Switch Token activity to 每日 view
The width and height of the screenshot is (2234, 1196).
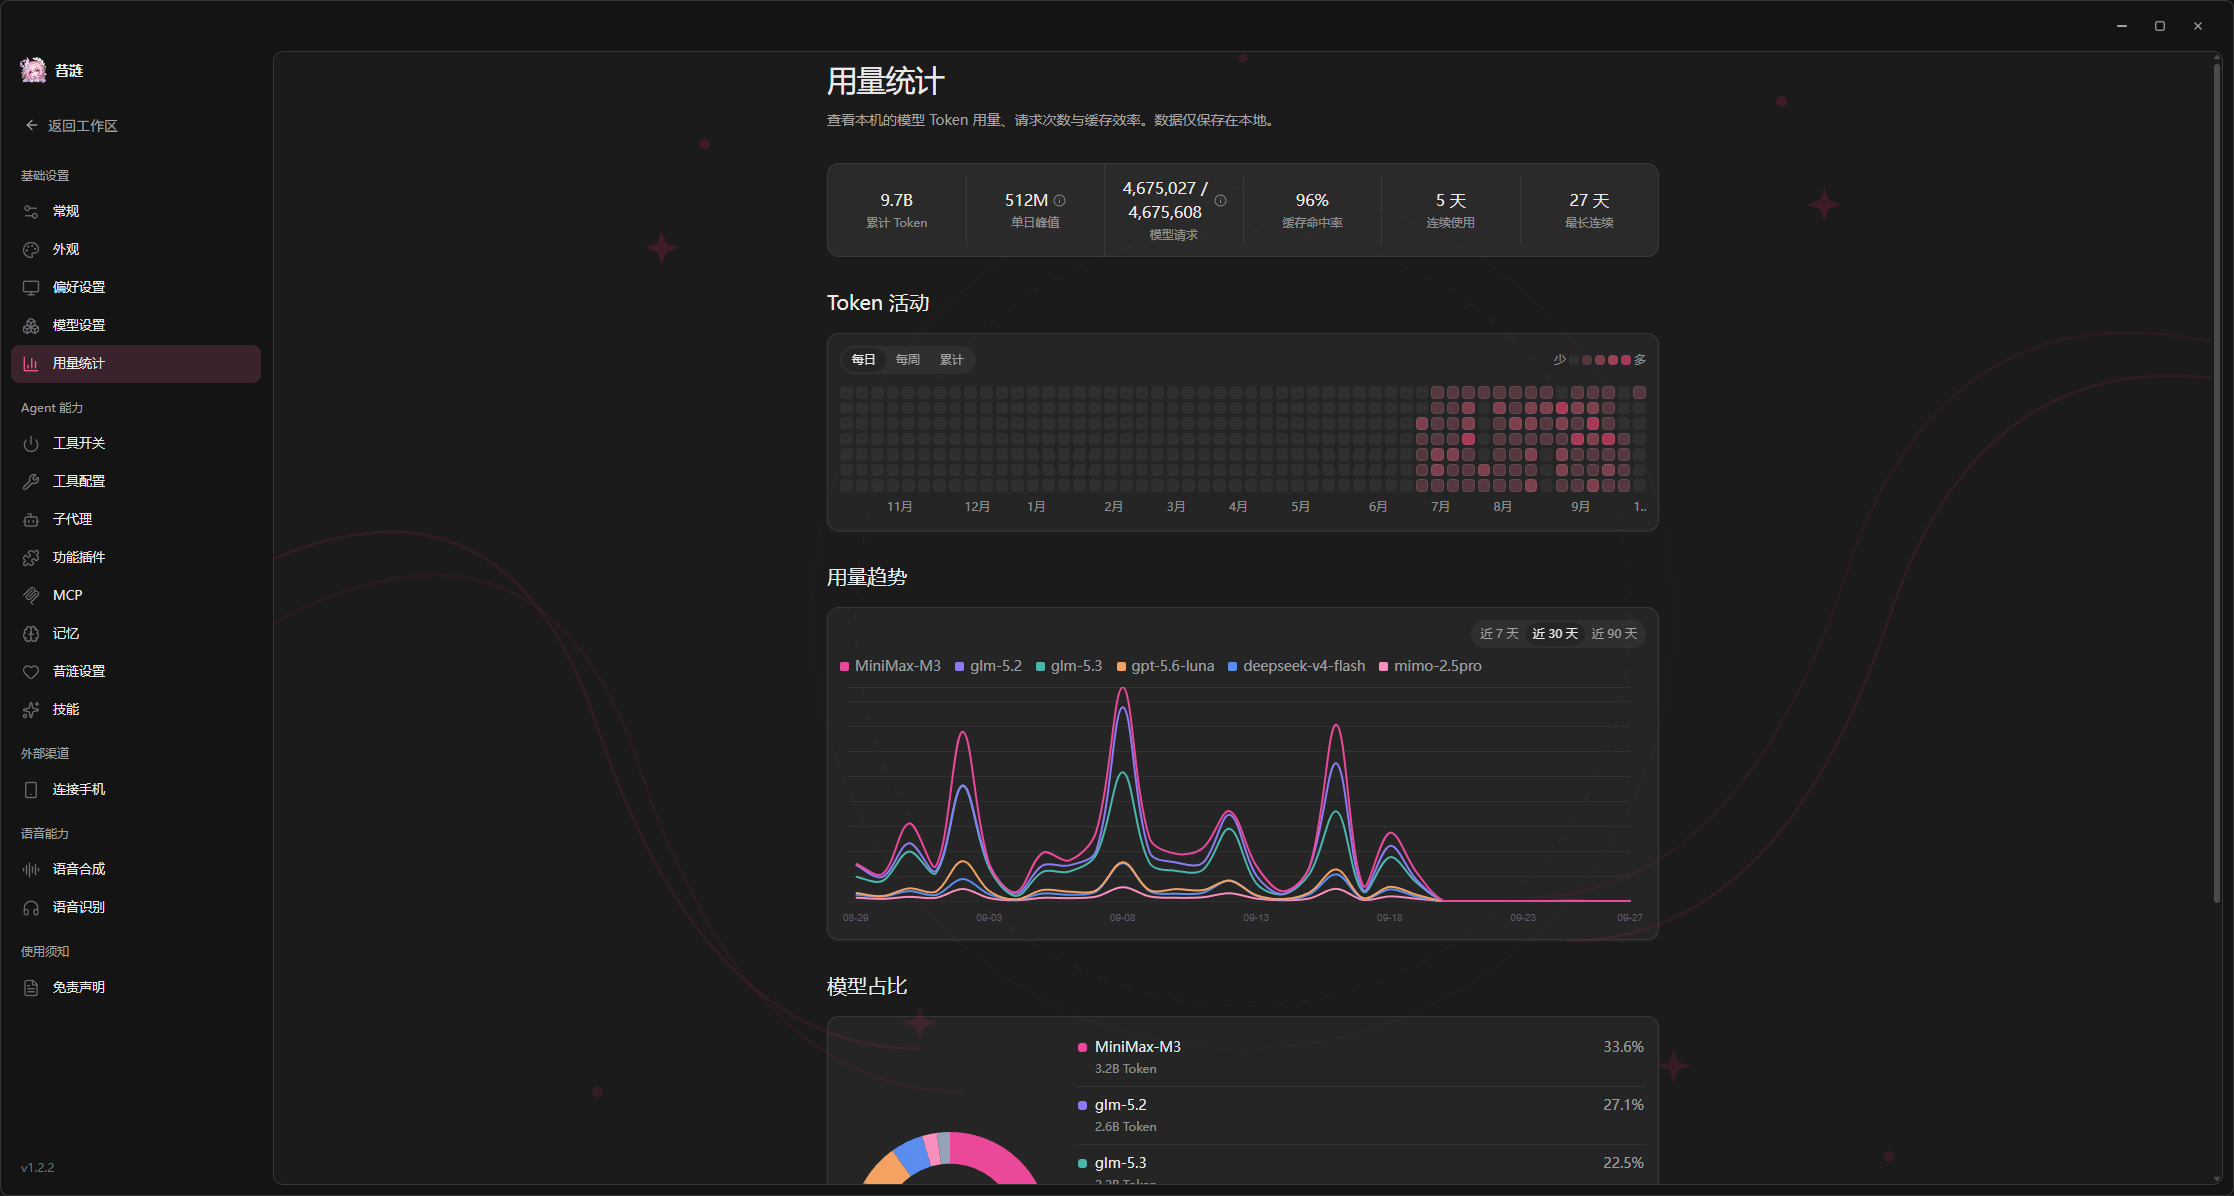(x=864, y=360)
